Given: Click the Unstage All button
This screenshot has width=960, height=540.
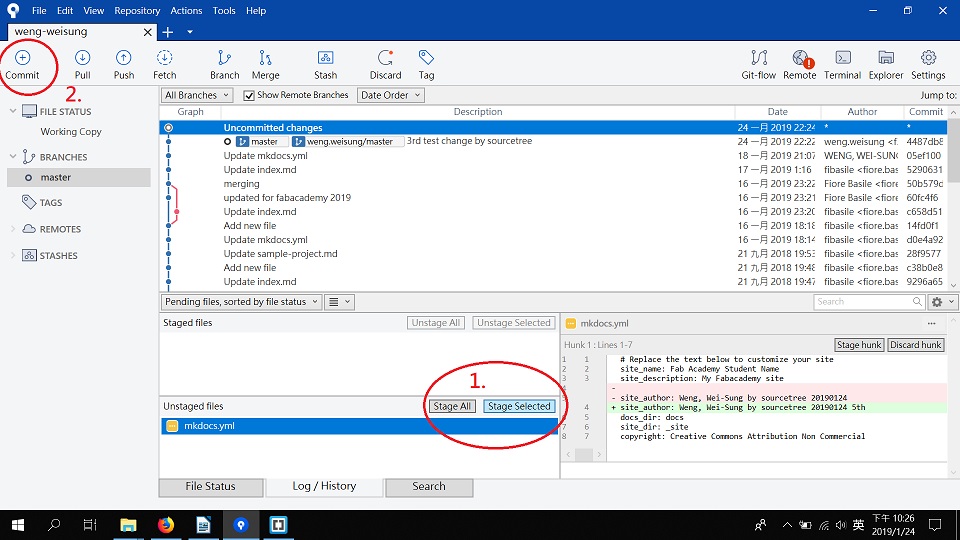Looking at the screenshot, I should pos(436,323).
